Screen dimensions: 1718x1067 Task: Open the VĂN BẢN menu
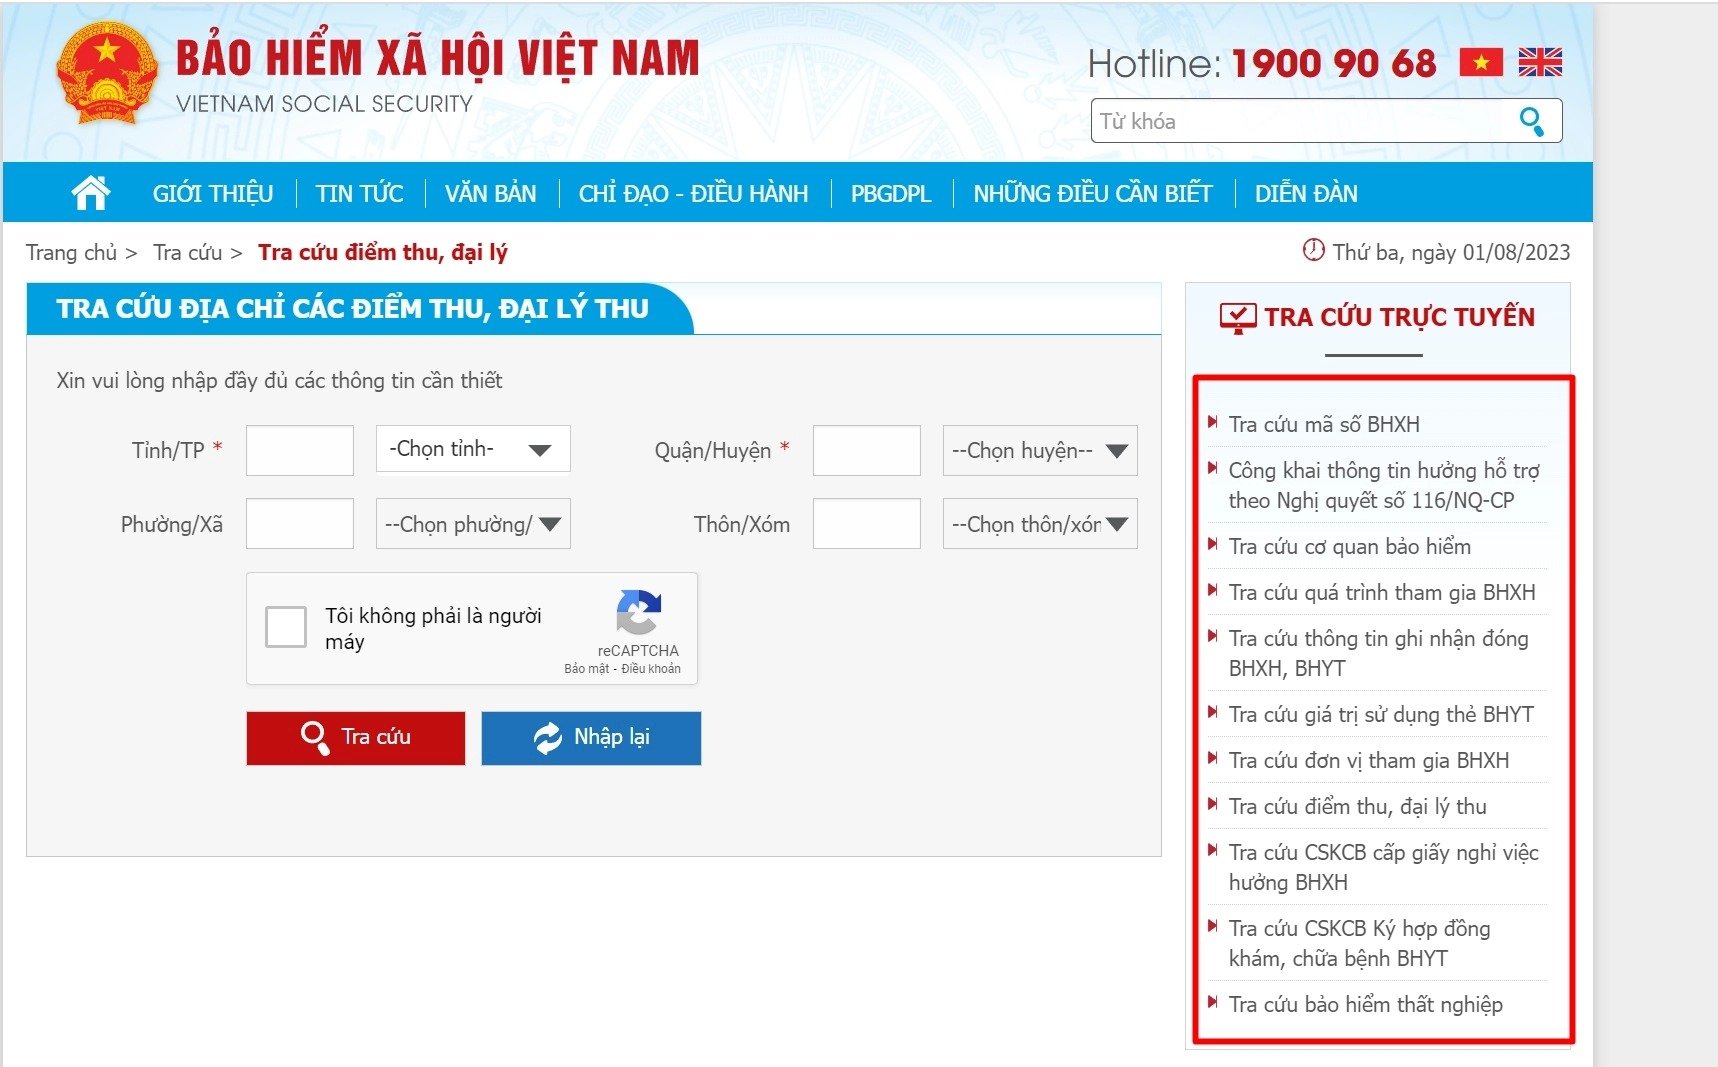click(x=491, y=193)
